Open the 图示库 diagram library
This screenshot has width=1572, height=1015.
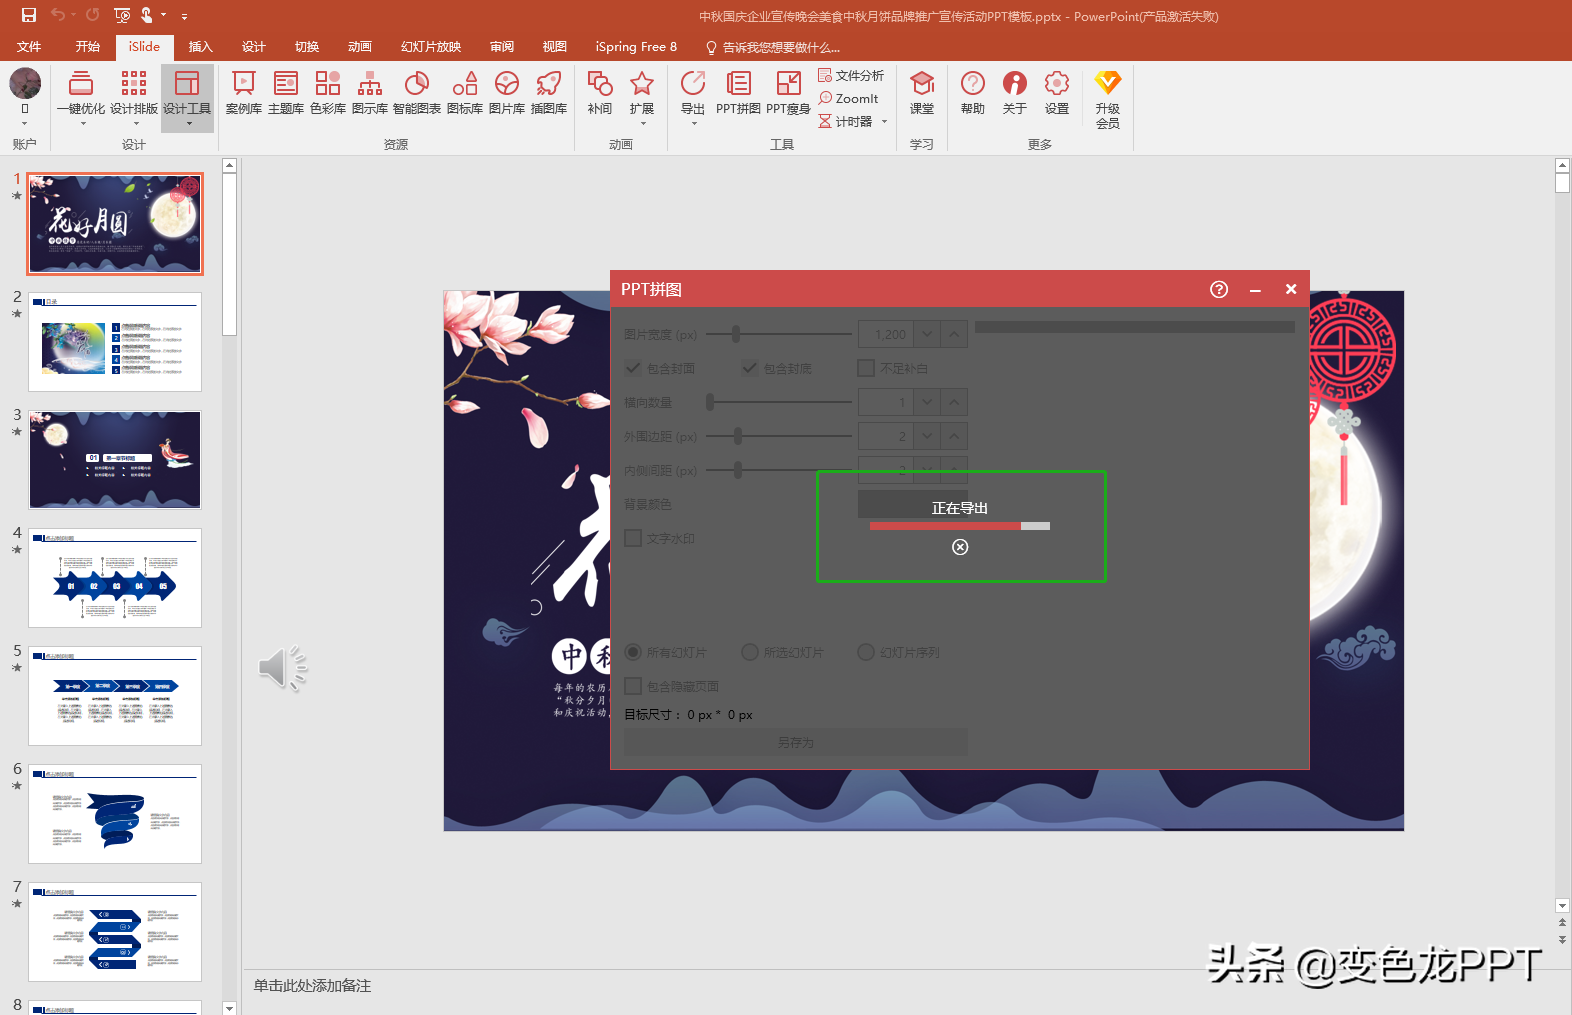[x=370, y=94]
